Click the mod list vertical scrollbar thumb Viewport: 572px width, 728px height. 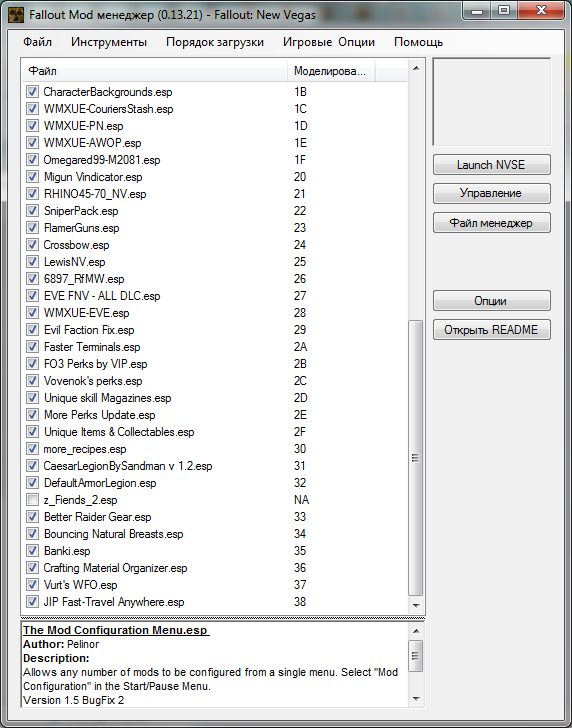pos(416,458)
